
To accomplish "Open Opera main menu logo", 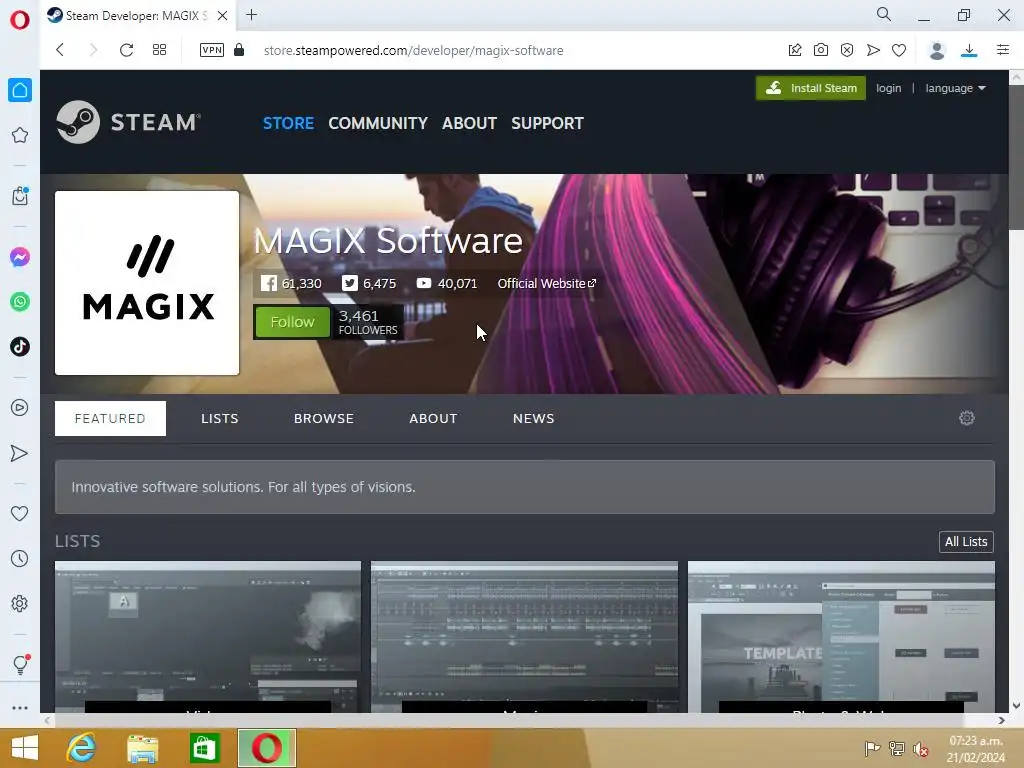I will click(x=20, y=20).
